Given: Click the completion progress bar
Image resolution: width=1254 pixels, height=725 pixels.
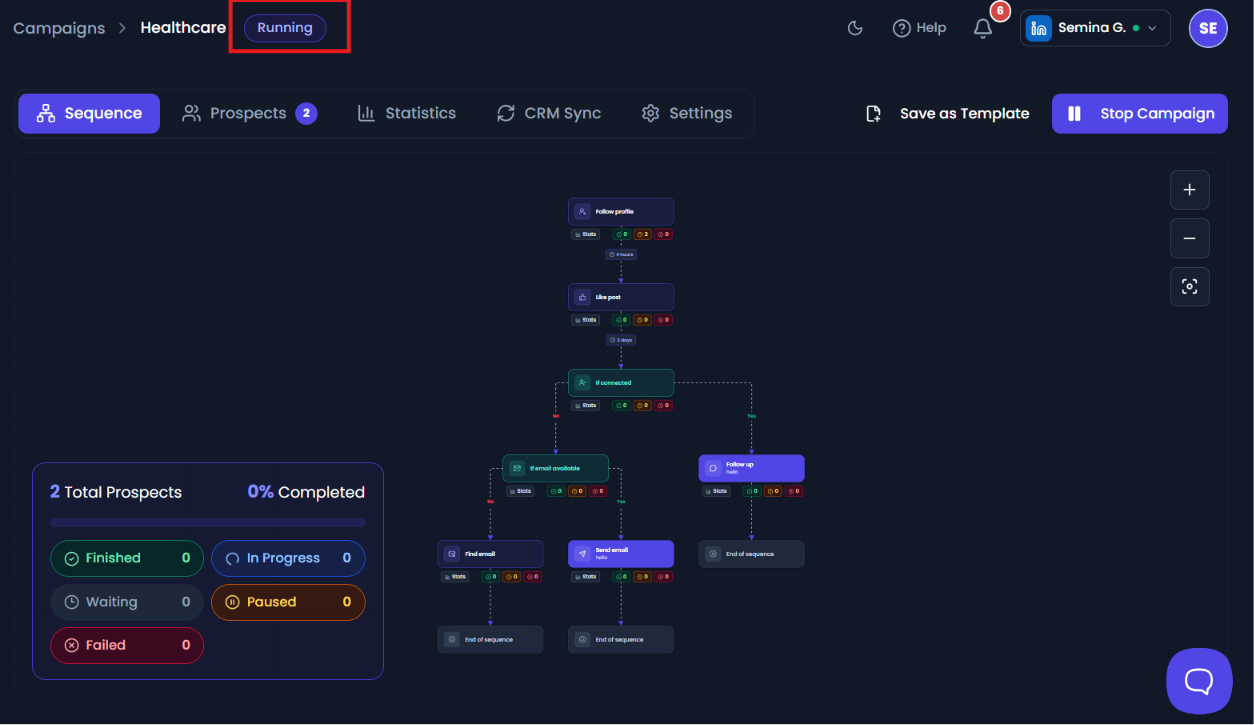Looking at the screenshot, I should point(208,522).
